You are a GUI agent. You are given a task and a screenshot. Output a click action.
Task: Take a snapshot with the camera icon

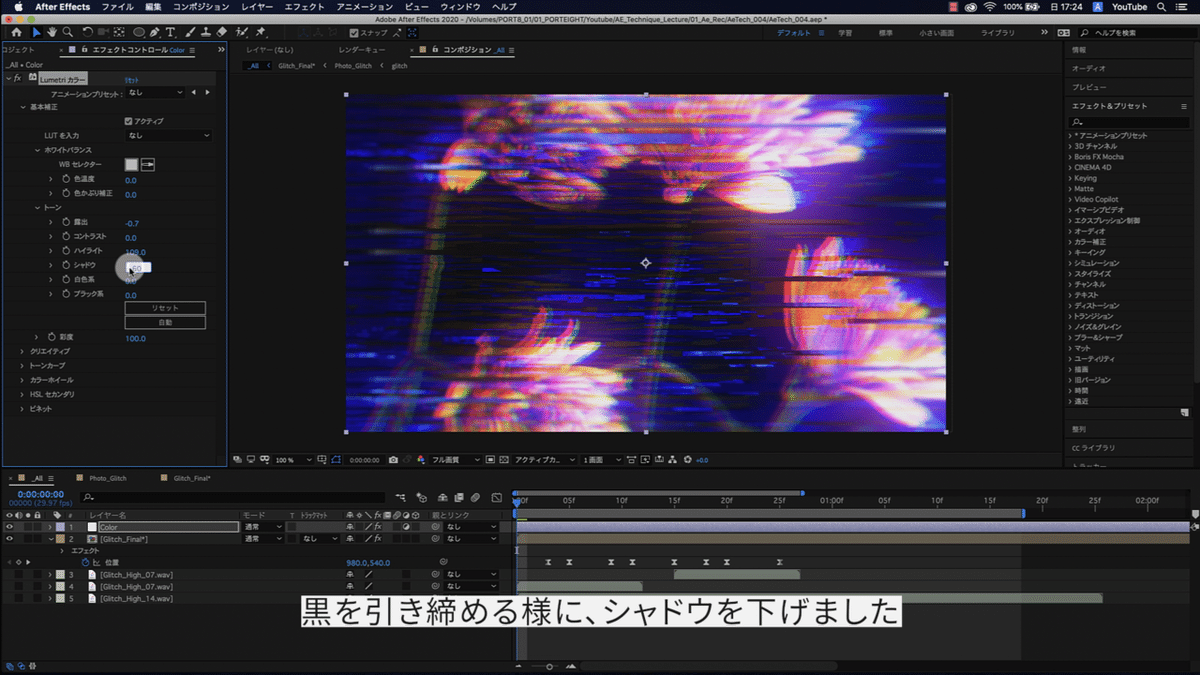[393, 460]
